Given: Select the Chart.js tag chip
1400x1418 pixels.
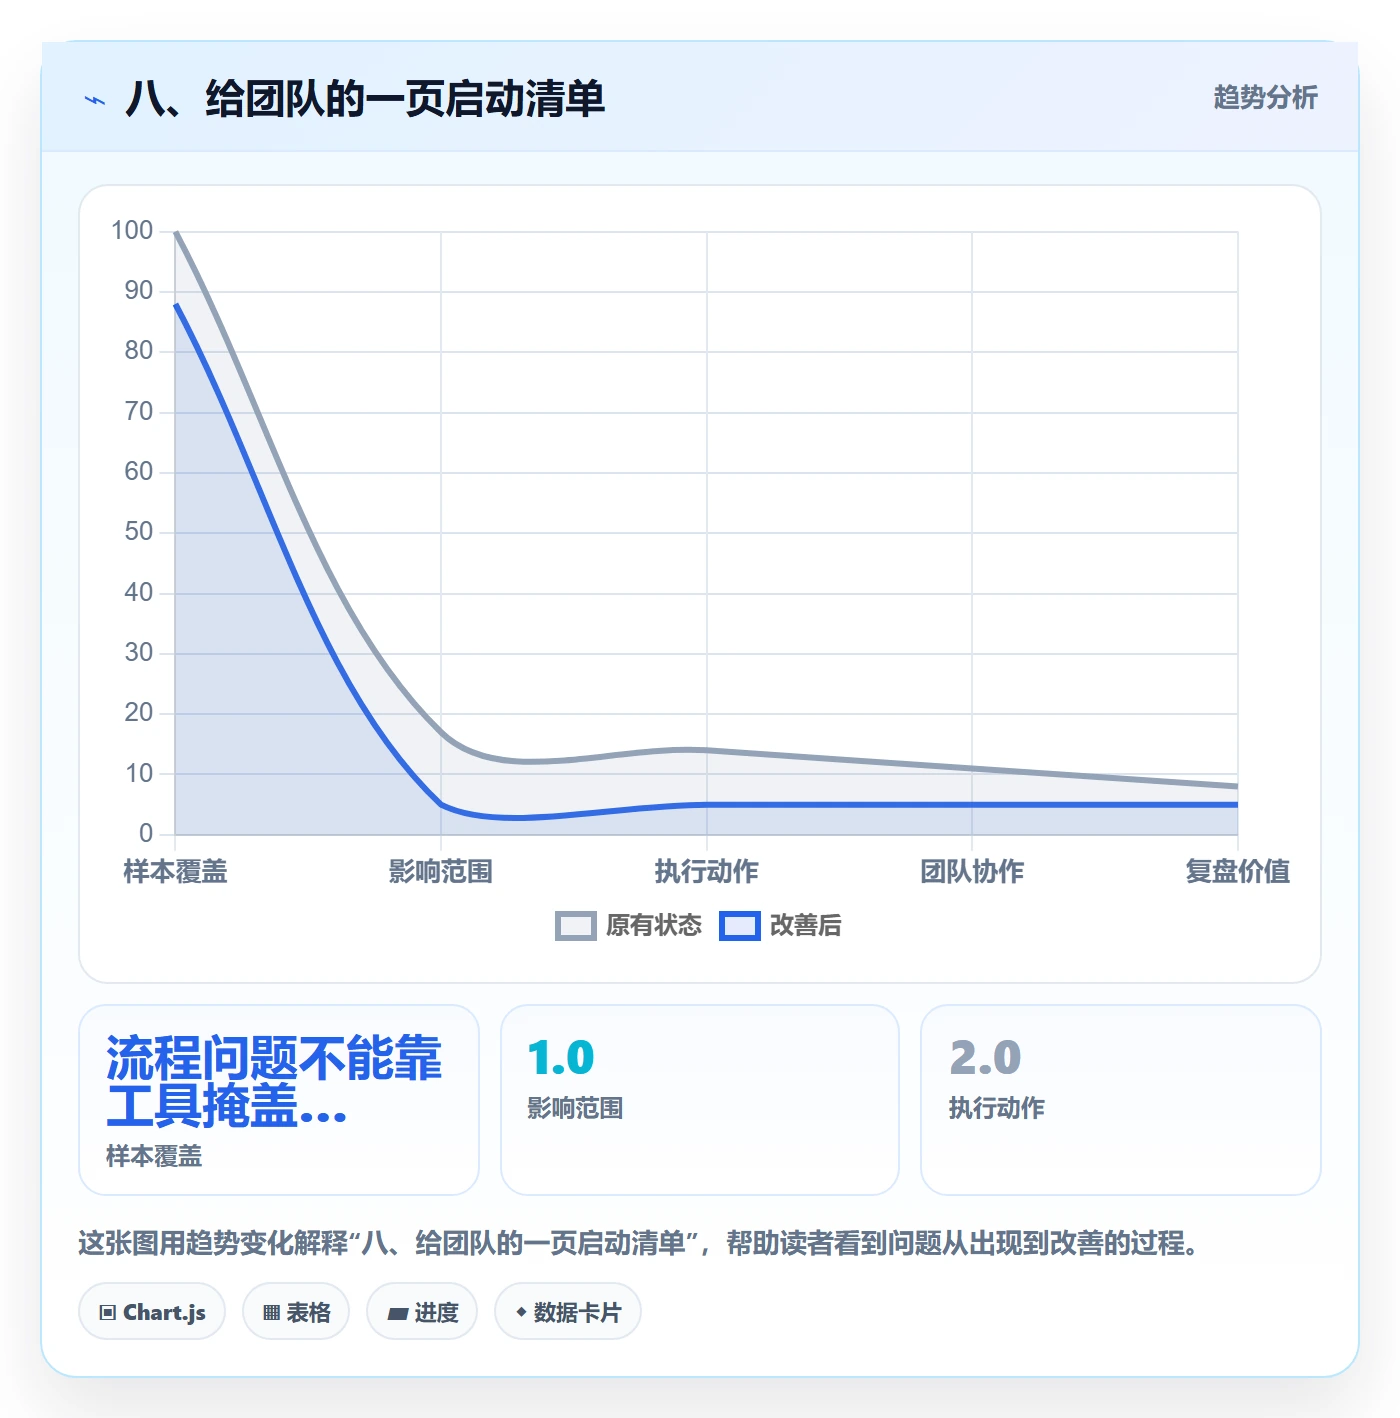Looking at the screenshot, I should 152,1312.
